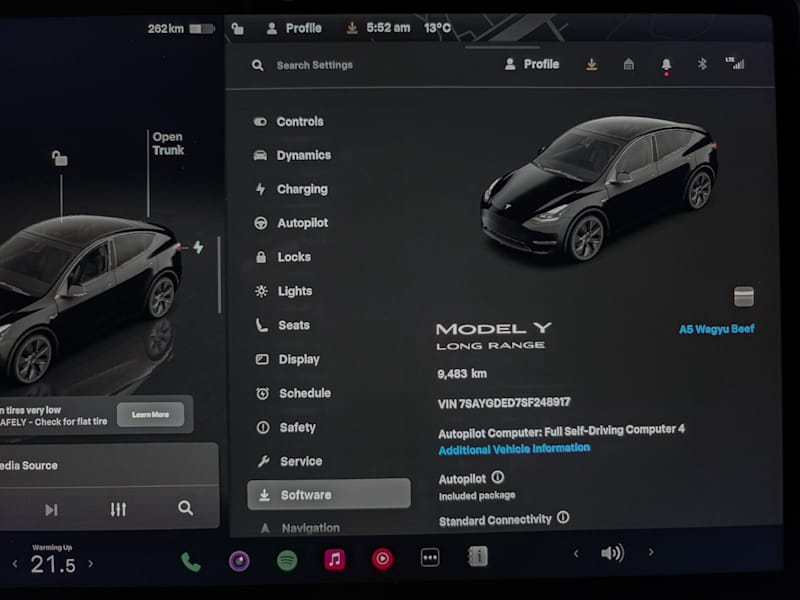This screenshot has width=800, height=600.
Task: Select Service in the settings list
Action: 290,462
